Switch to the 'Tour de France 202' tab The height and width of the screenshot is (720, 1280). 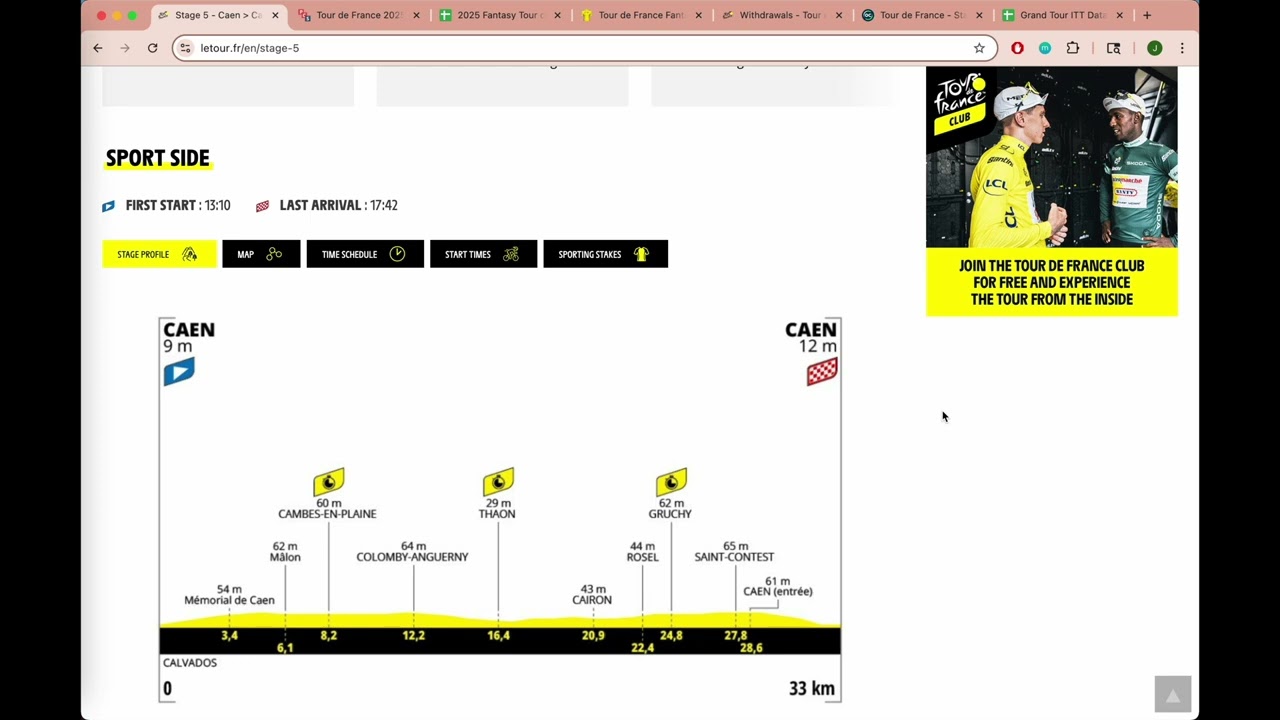coord(358,15)
